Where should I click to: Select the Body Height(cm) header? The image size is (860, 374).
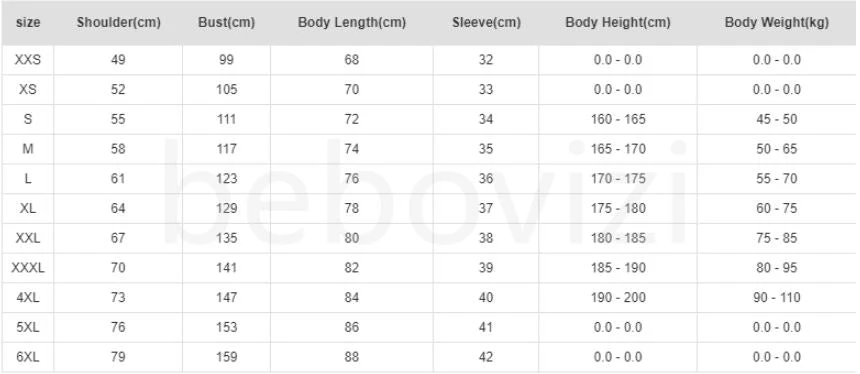[x=618, y=23]
